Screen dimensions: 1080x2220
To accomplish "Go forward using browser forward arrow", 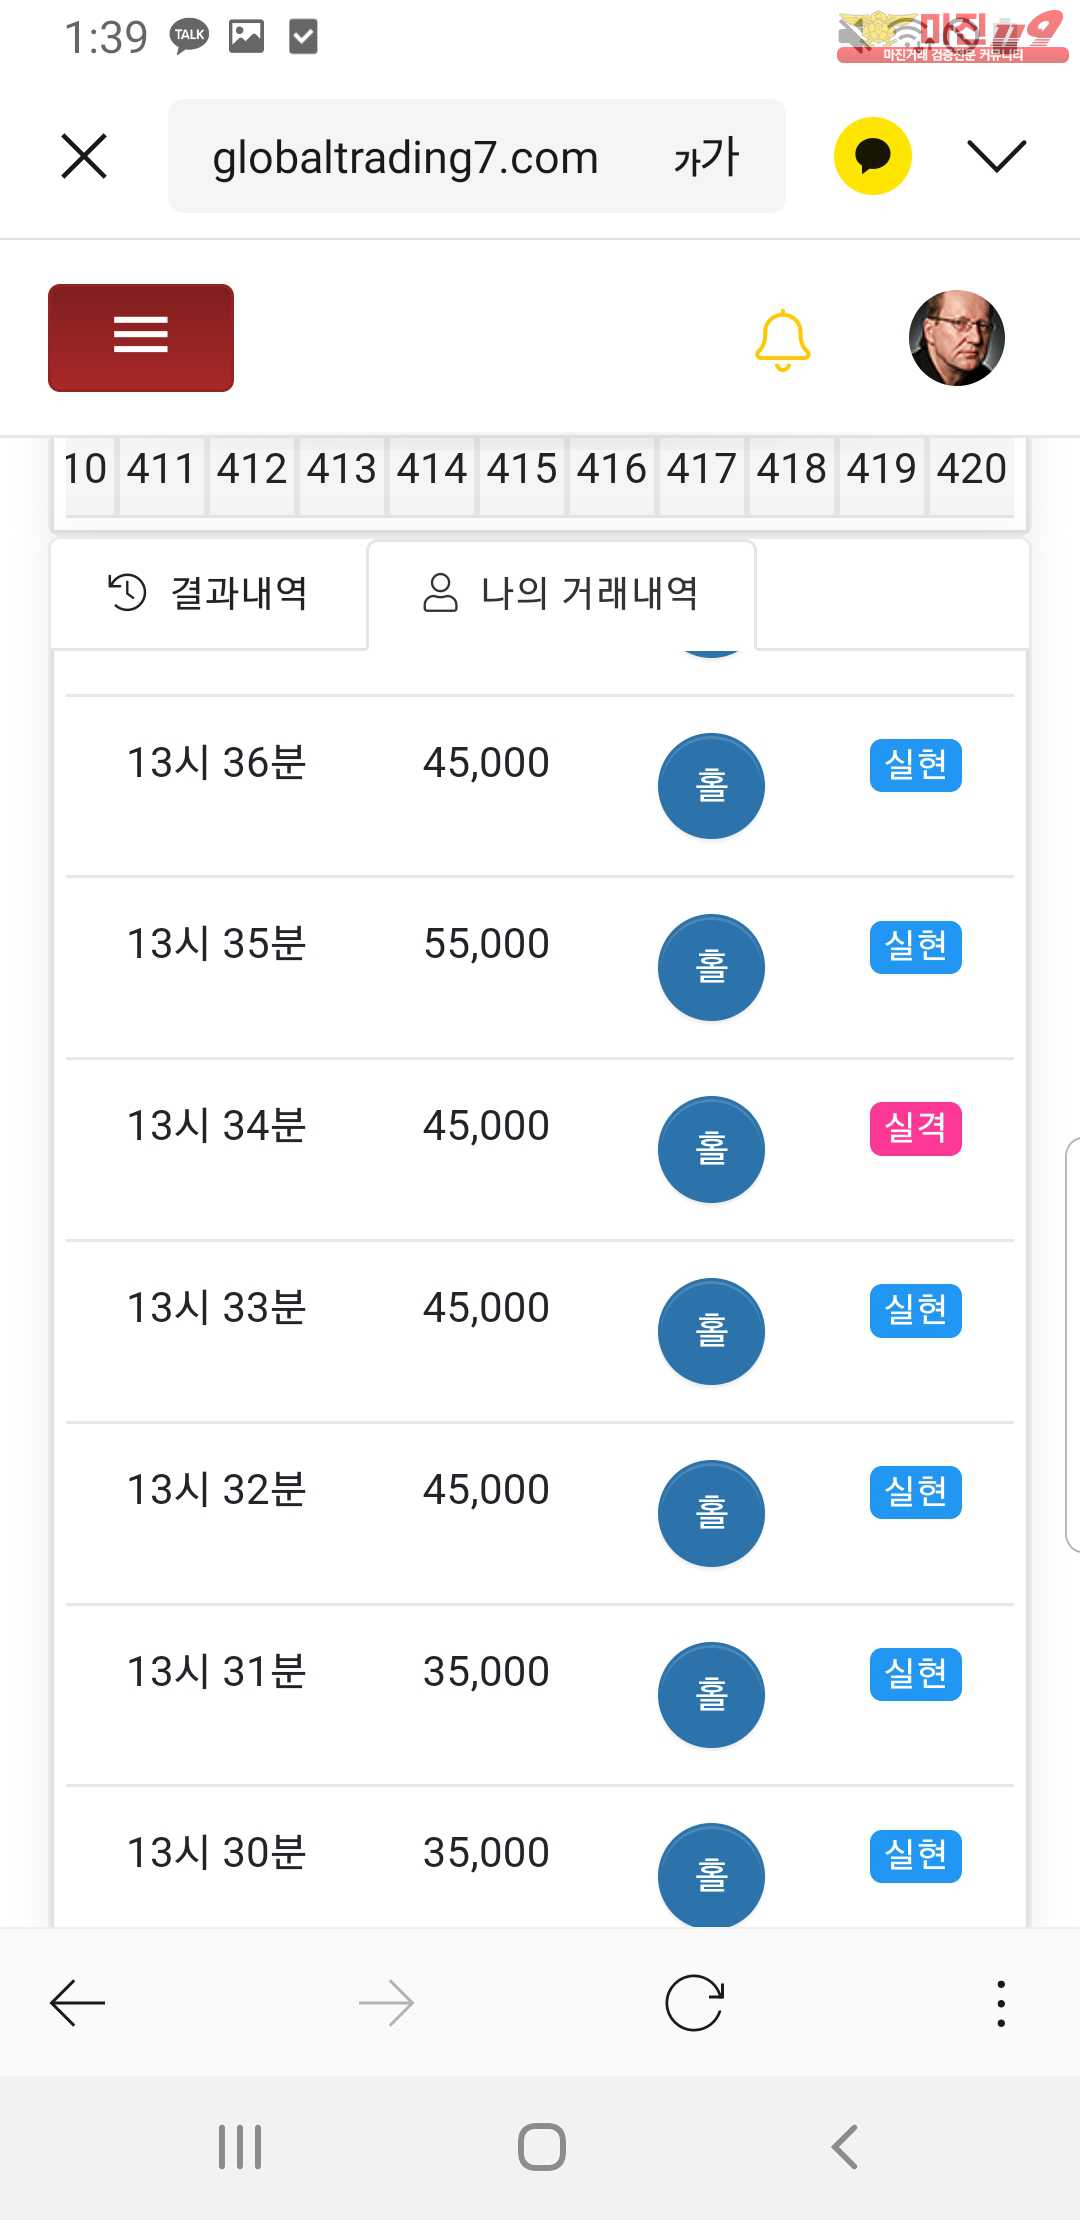I will point(386,2003).
